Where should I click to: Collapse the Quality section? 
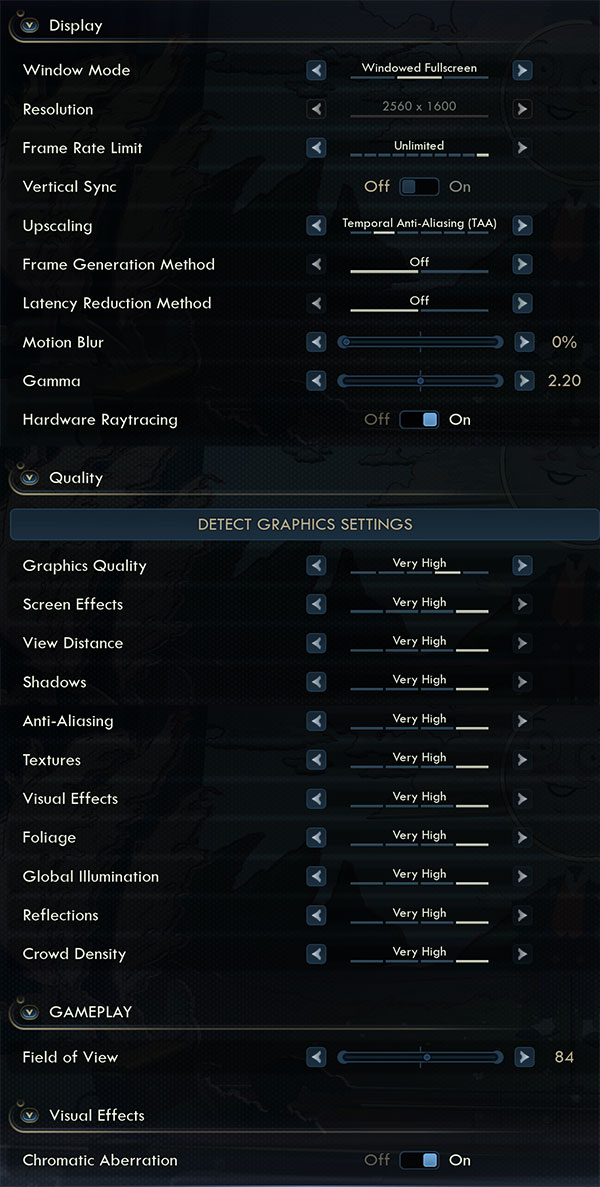[29, 478]
